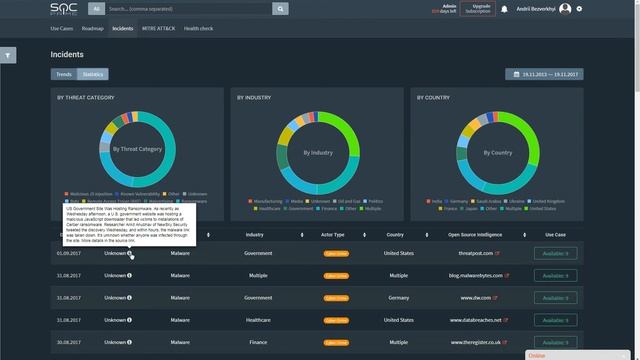Click the Finance industry cell

[x=258, y=342]
